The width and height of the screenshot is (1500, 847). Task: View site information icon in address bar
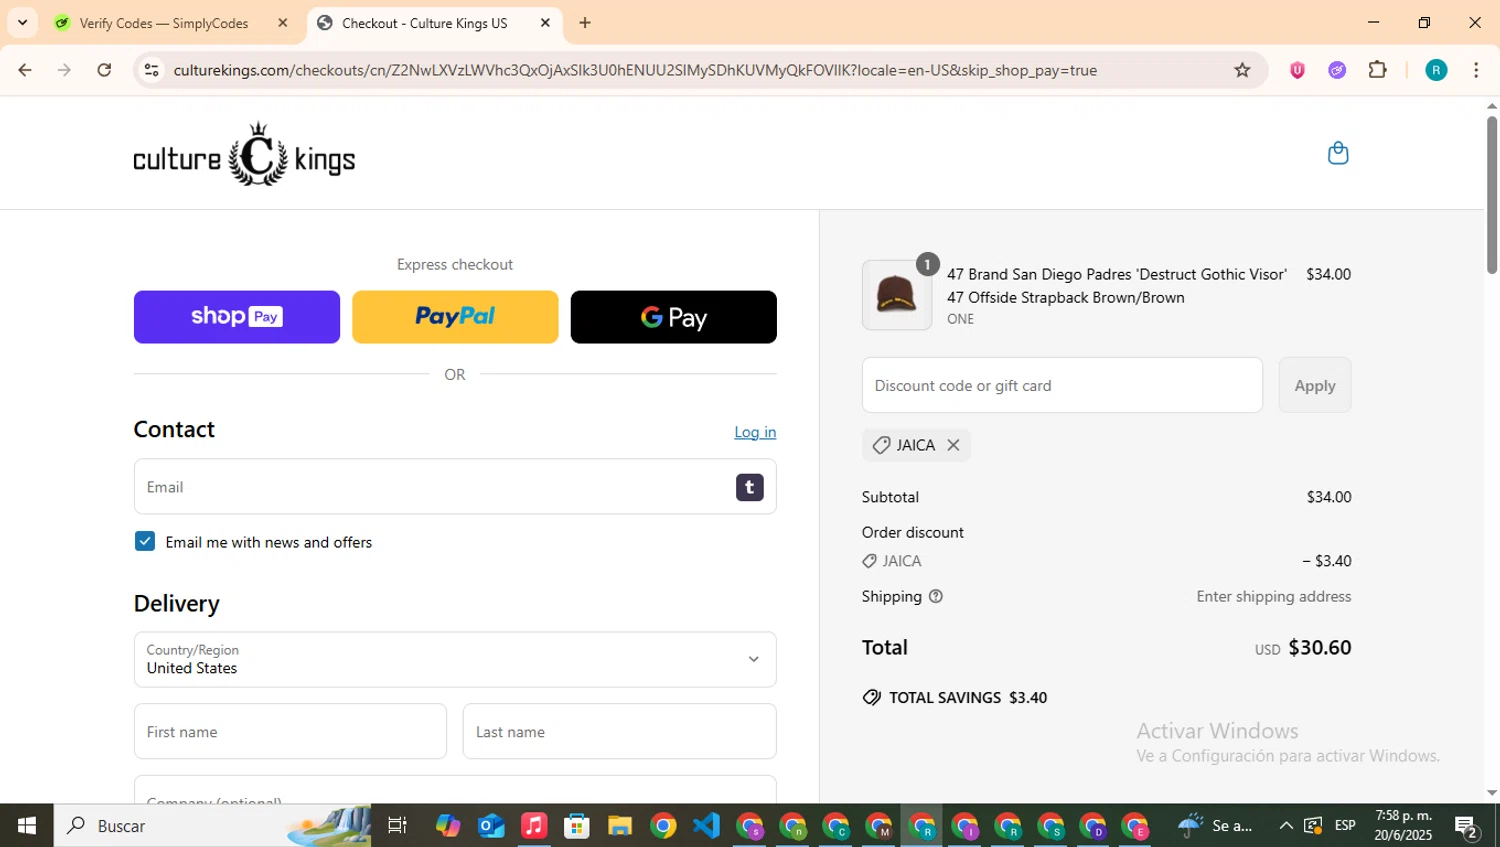pos(151,70)
